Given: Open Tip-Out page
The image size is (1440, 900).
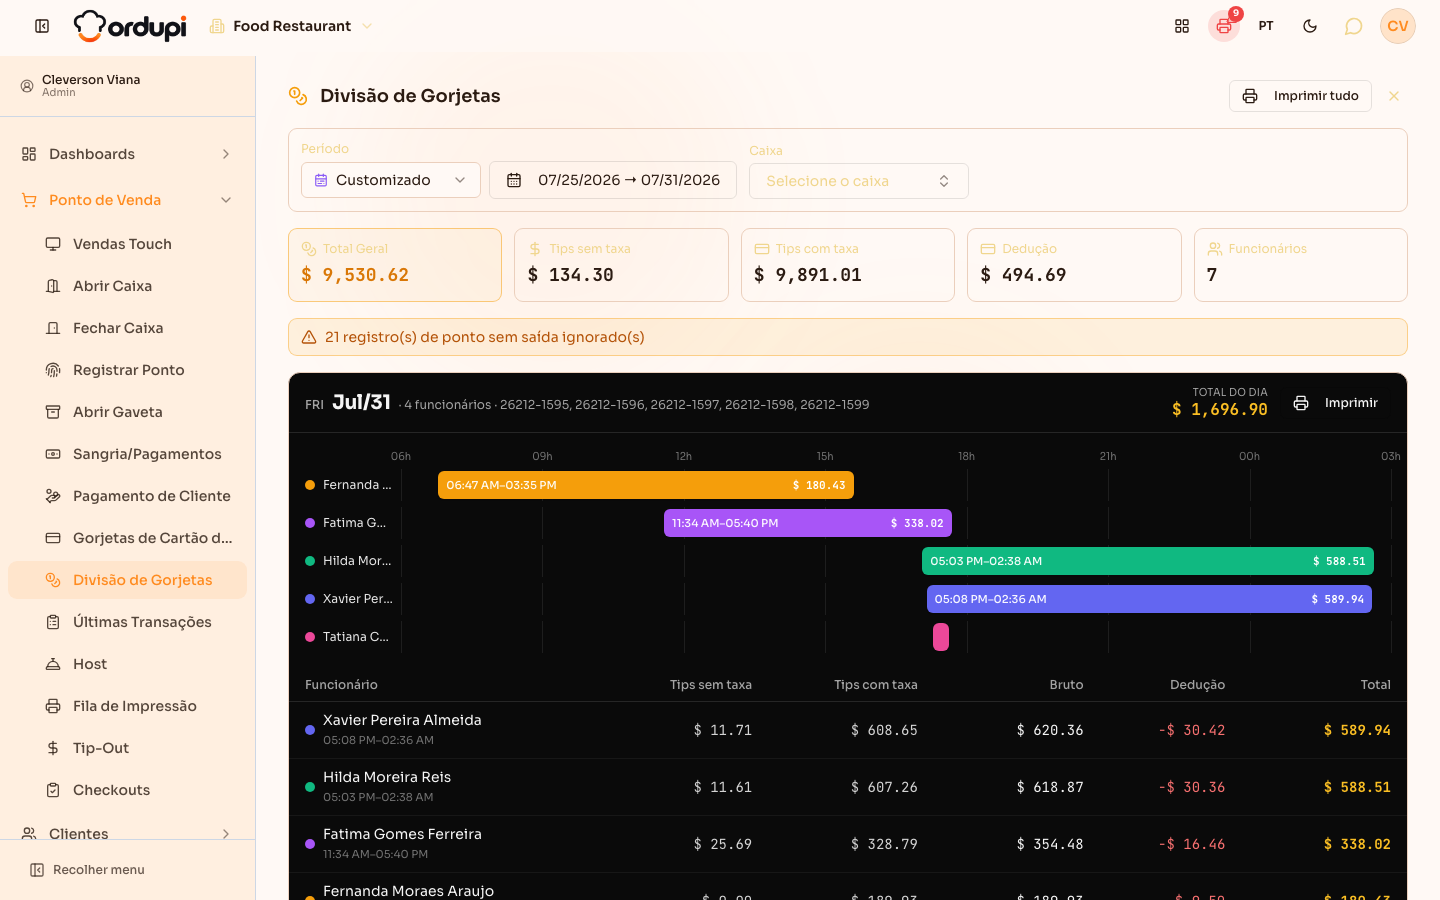Looking at the screenshot, I should (127, 748).
